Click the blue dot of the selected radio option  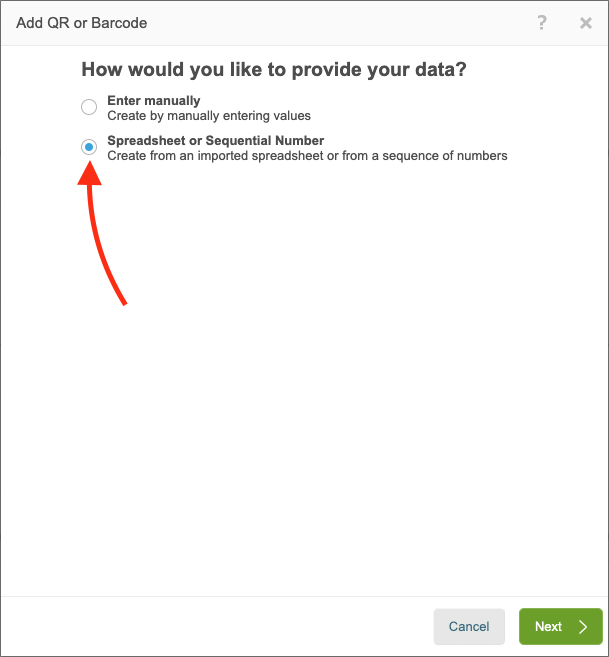click(89, 147)
